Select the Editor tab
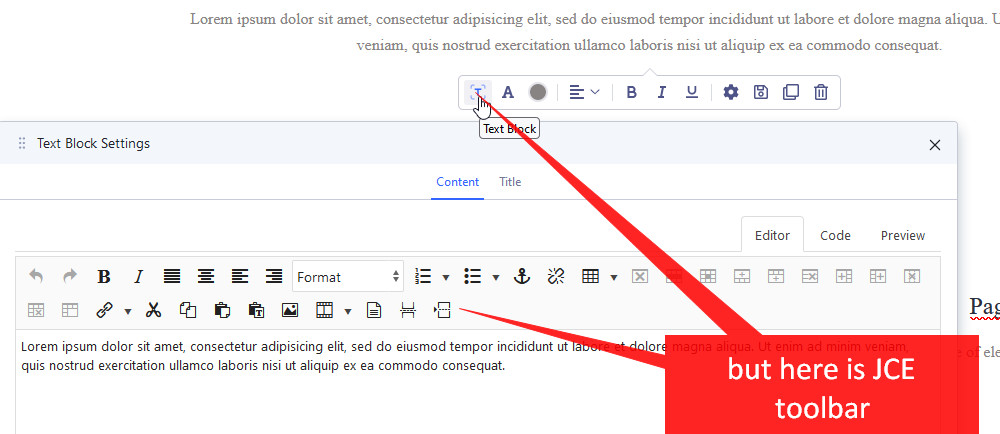This screenshot has height=434, width=1000. [772, 235]
